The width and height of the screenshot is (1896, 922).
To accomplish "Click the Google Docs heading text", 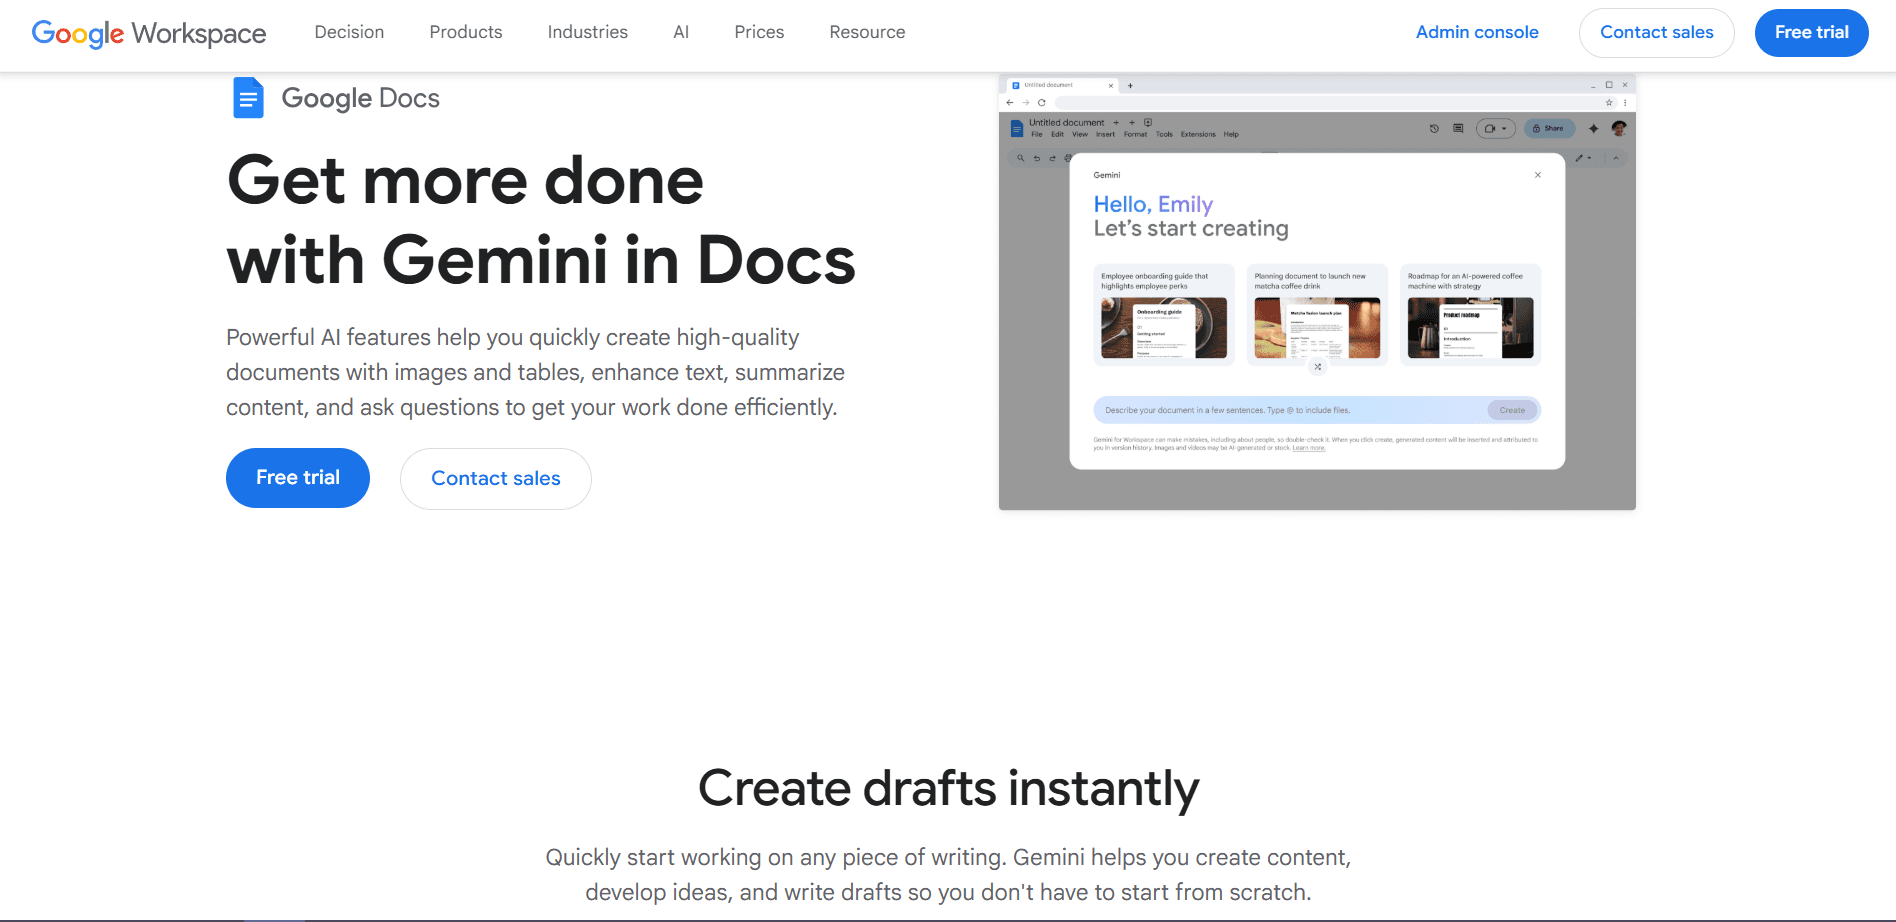I will 361,98.
